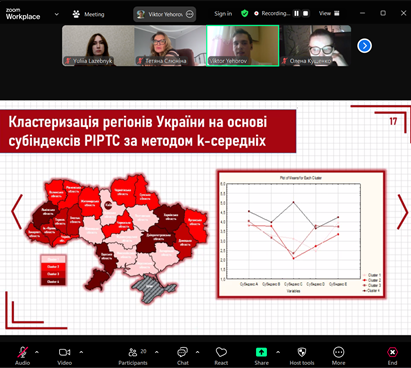Open the View layout menu
This screenshot has height=368, width=411.
[x=329, y=14]
